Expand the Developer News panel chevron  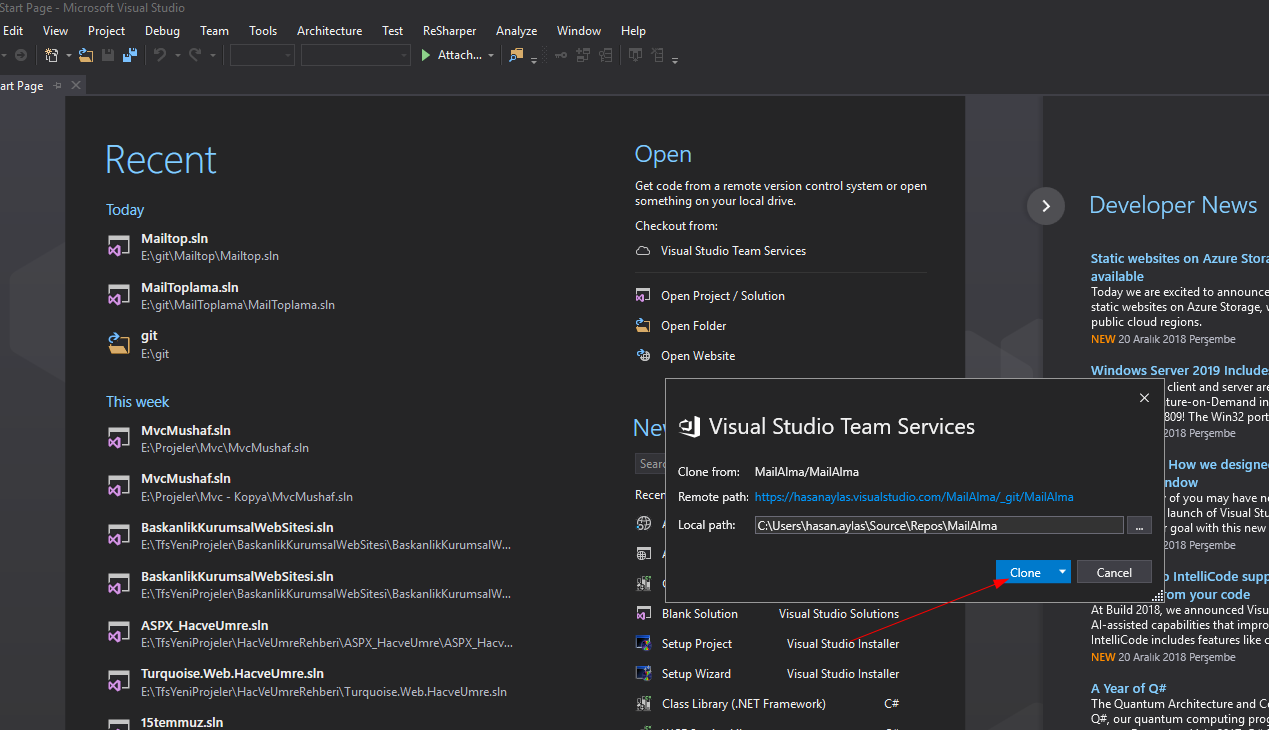click(1046, 206)
